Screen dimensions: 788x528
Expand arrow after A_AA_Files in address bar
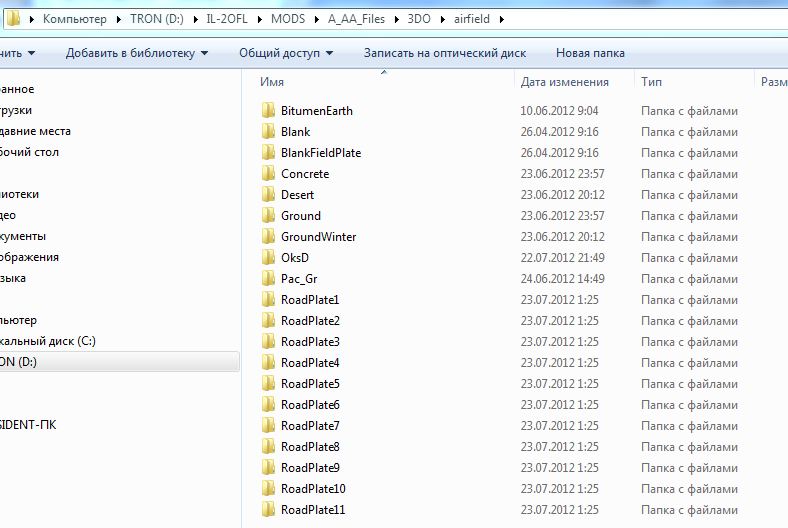coord(397,20)
